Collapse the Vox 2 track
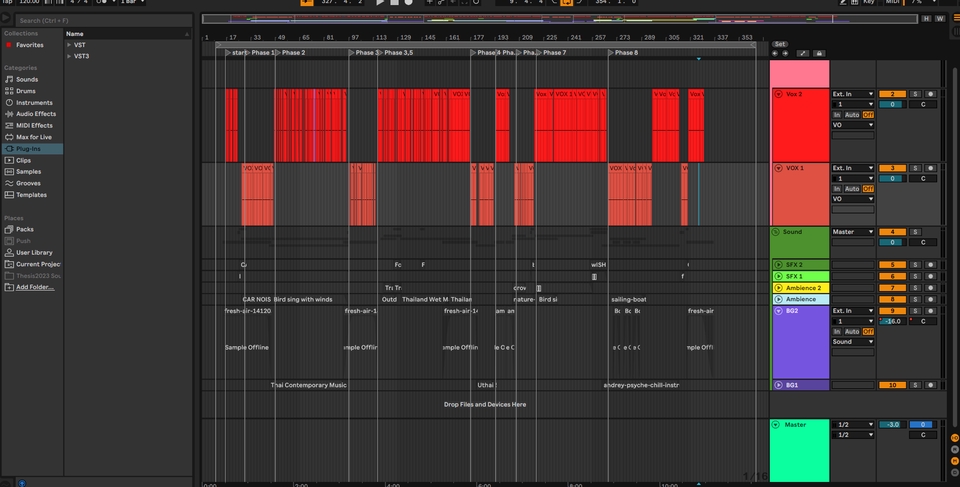 click(778, 94)
